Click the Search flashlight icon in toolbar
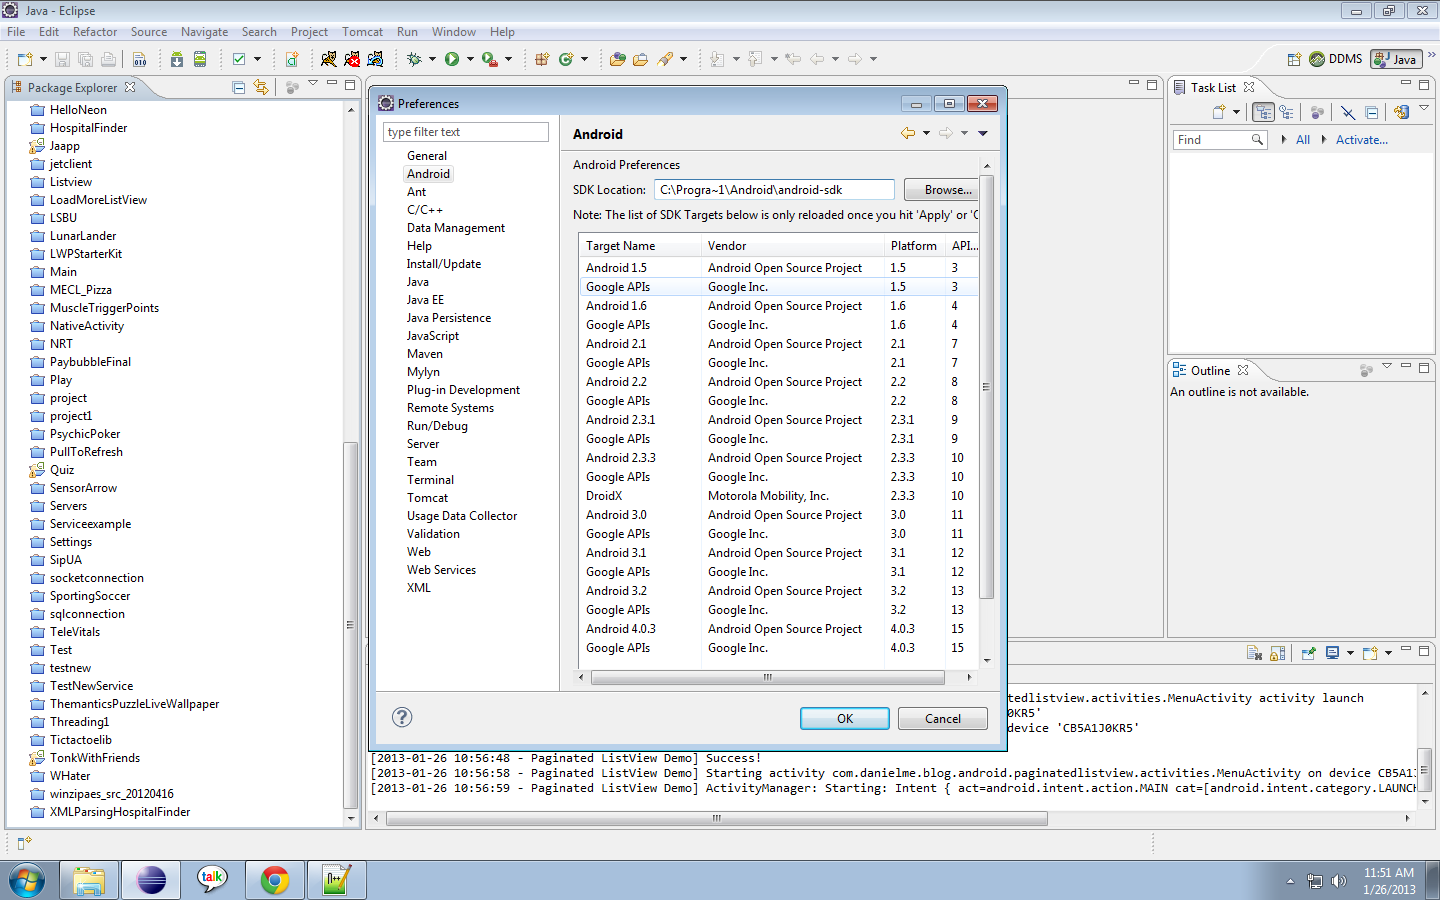Viewport: 1440px width, 900px height. click(x=665, y=59)
